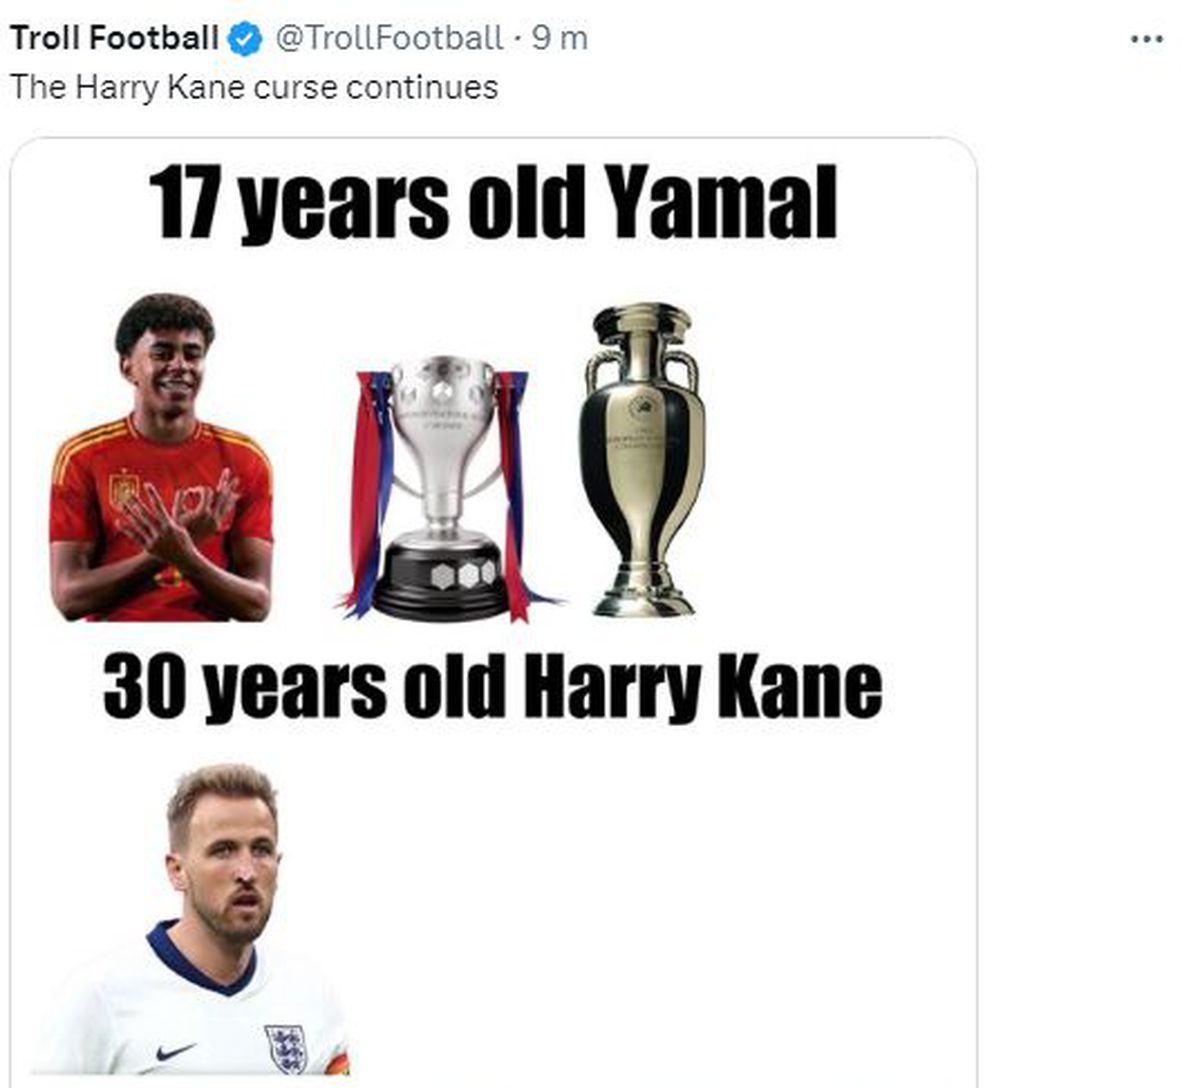Open the Troll Football profile name
Viewport: 1200px width, 1088px height.
113,38
